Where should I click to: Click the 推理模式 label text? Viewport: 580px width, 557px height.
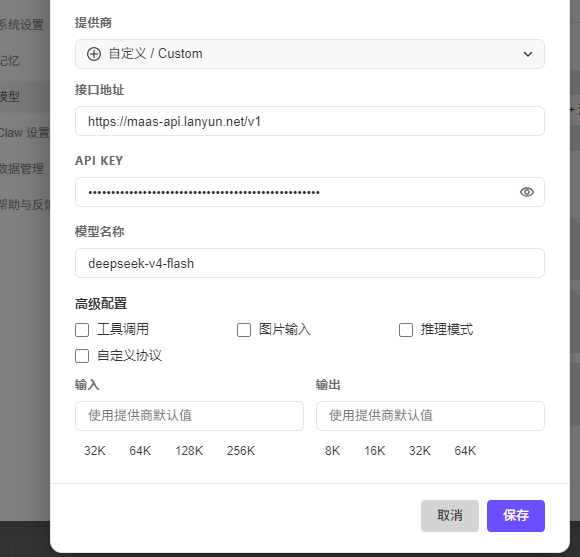[x=447, y=329]
